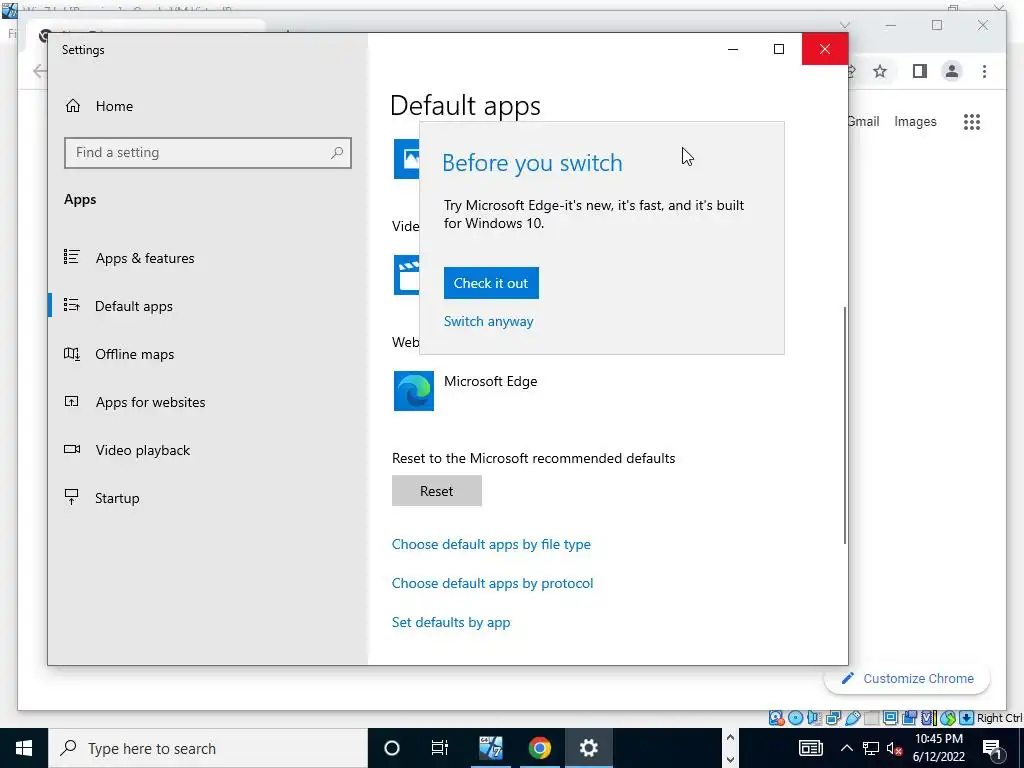Image resolution: width=1024 pixels, height=768 pixels.
Task: Open Choose default apps by protocol
Action: click(492, 583)
